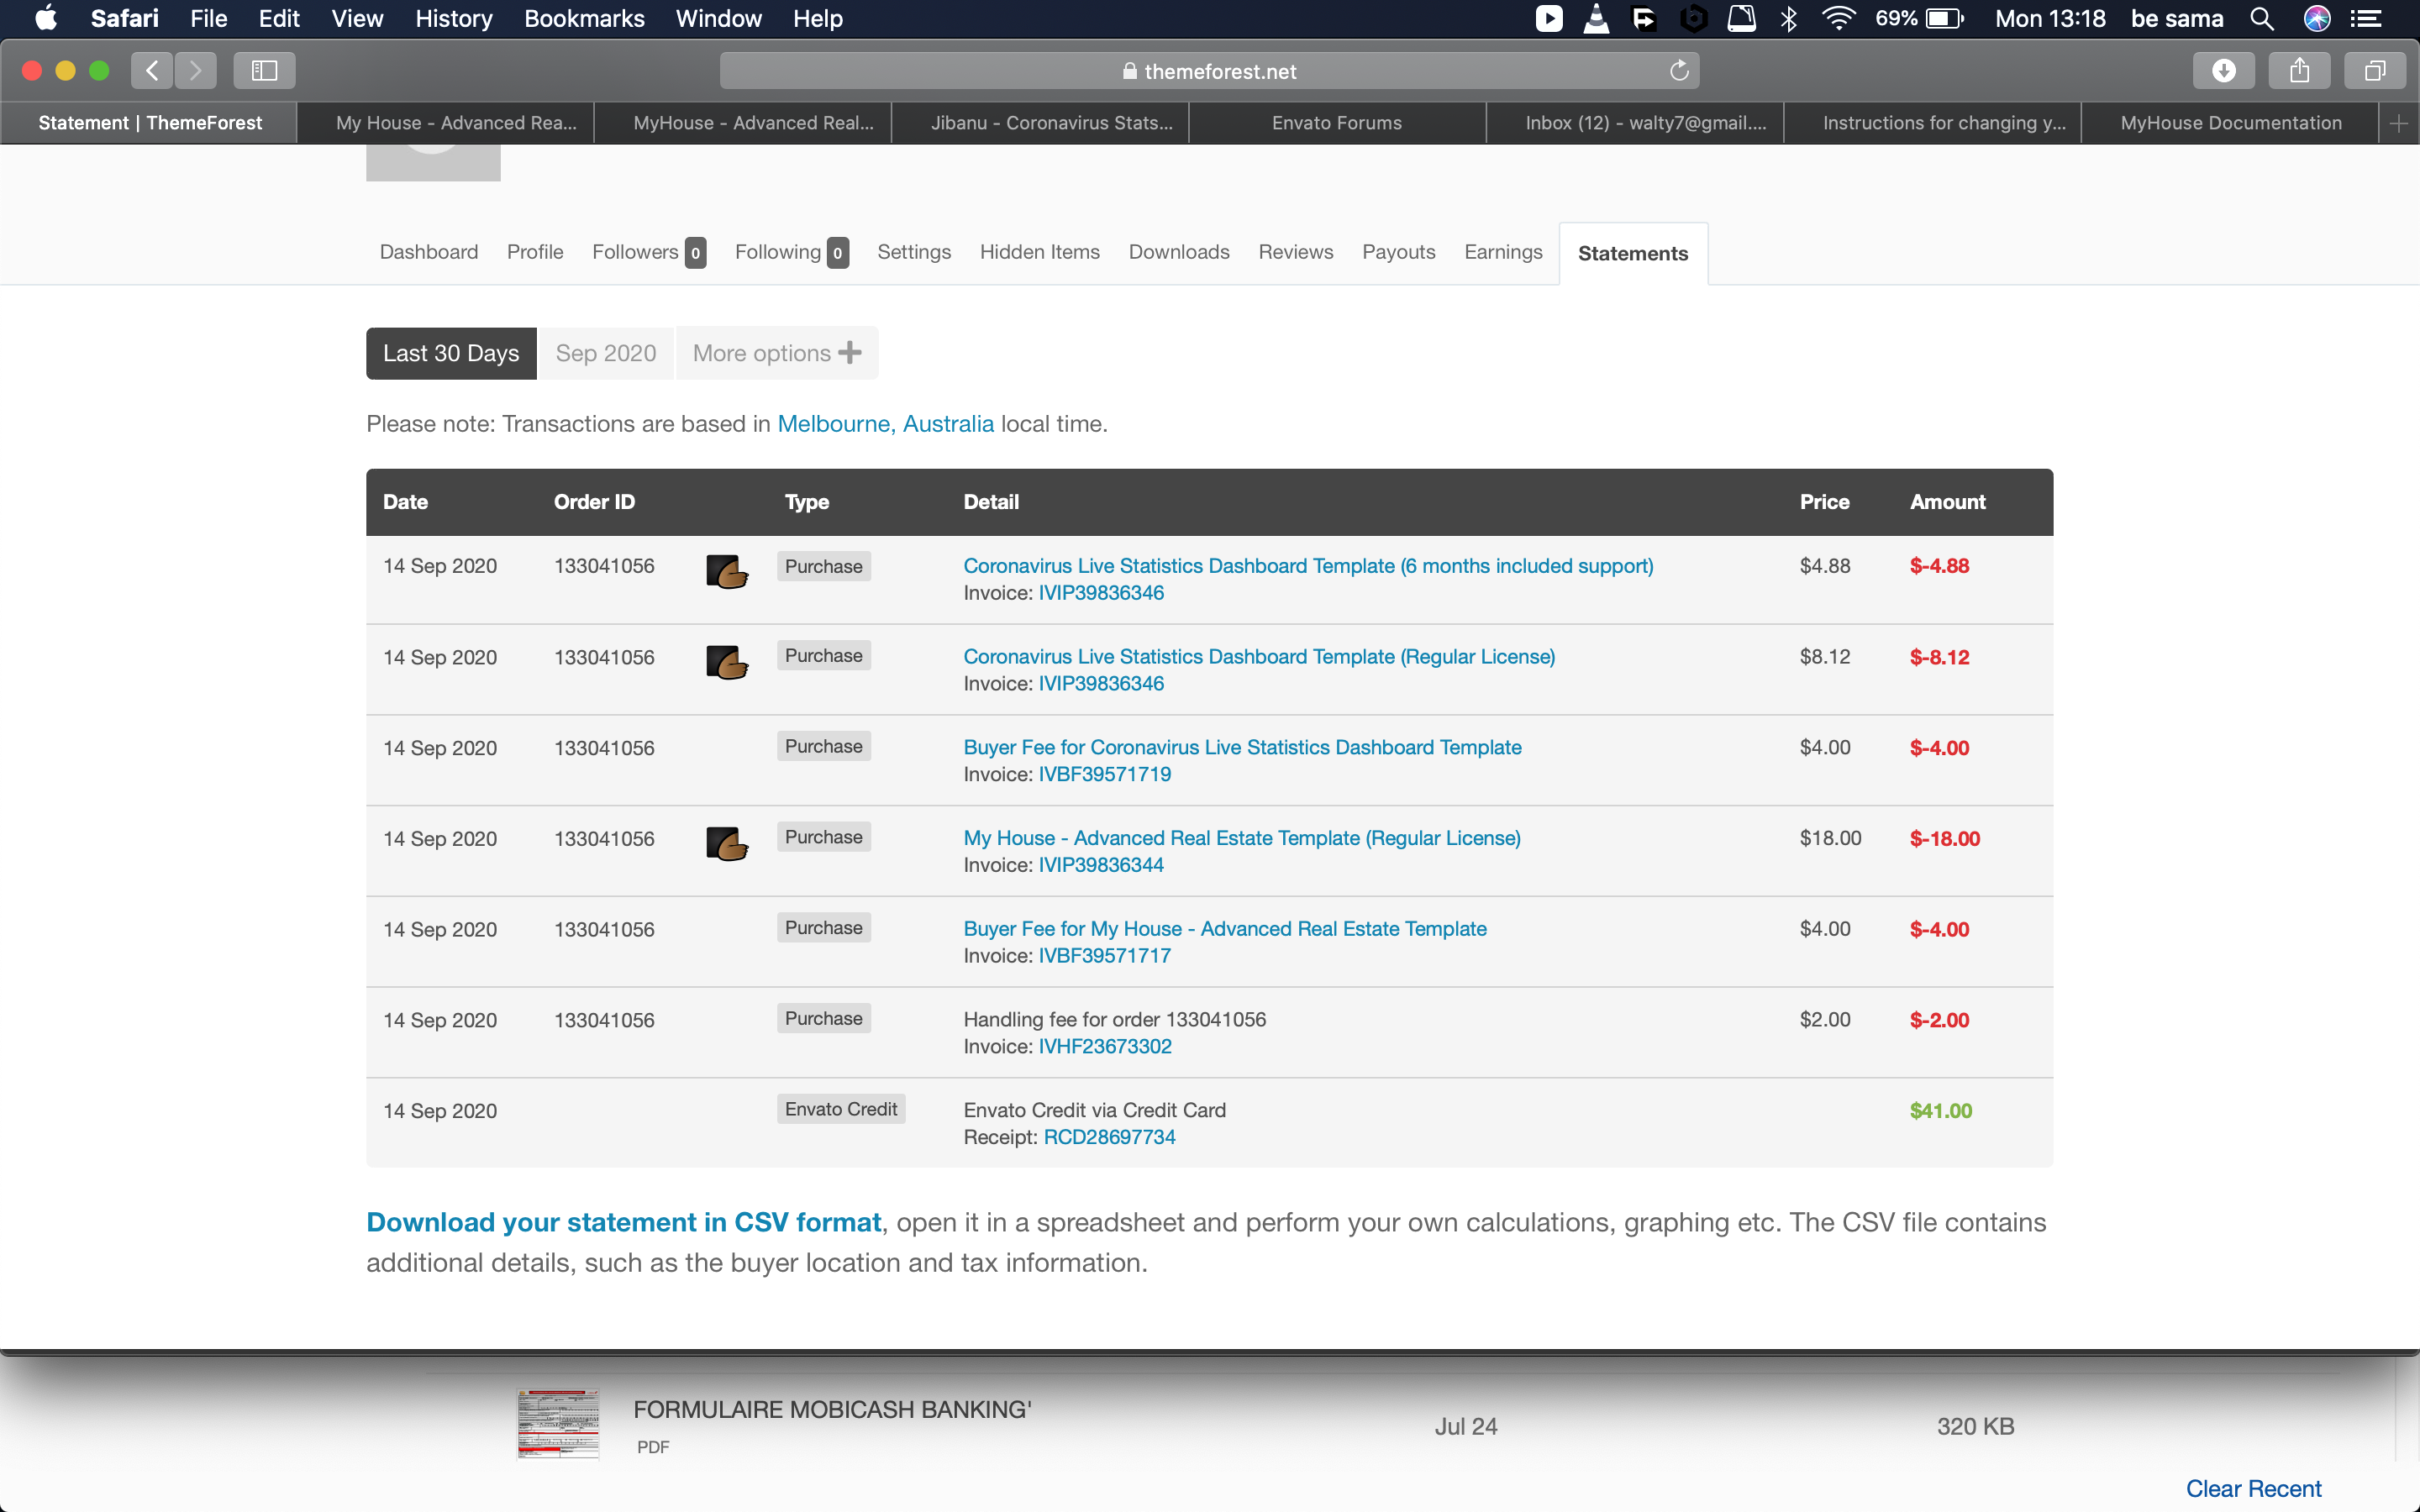Click item thumbnail in $18.00 purchase row
The width and height of the screenshot is (2420, 1512).
coord(727,843)
